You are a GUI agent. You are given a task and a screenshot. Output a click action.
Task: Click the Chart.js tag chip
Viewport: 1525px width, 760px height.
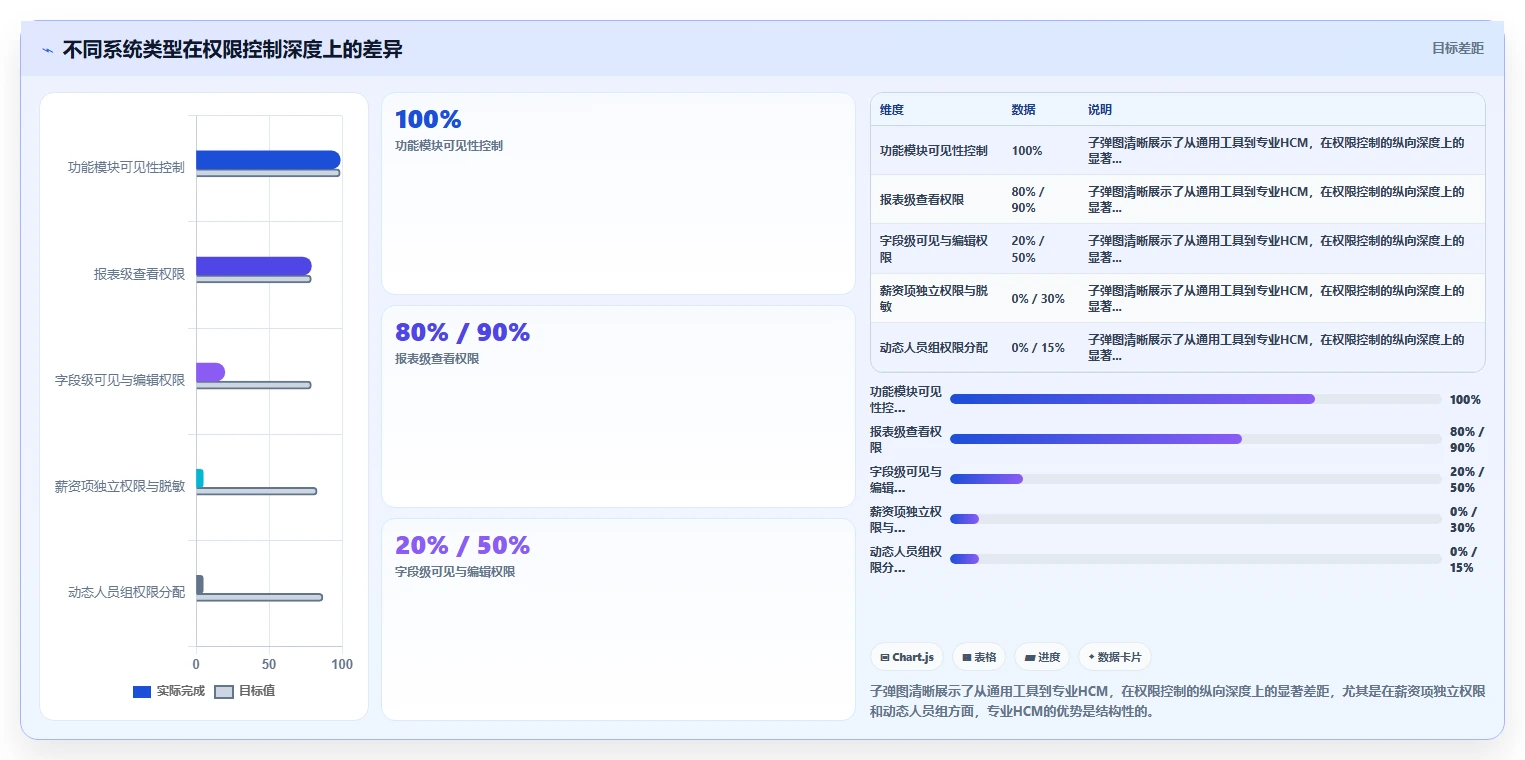coord(907,657)
